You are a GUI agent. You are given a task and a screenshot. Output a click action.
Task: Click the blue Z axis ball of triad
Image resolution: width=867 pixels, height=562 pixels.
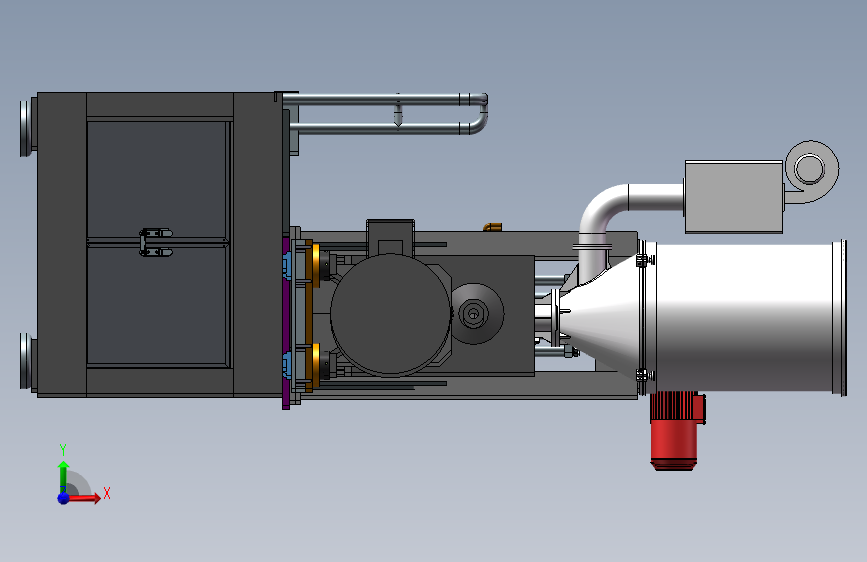coord(63,498)
